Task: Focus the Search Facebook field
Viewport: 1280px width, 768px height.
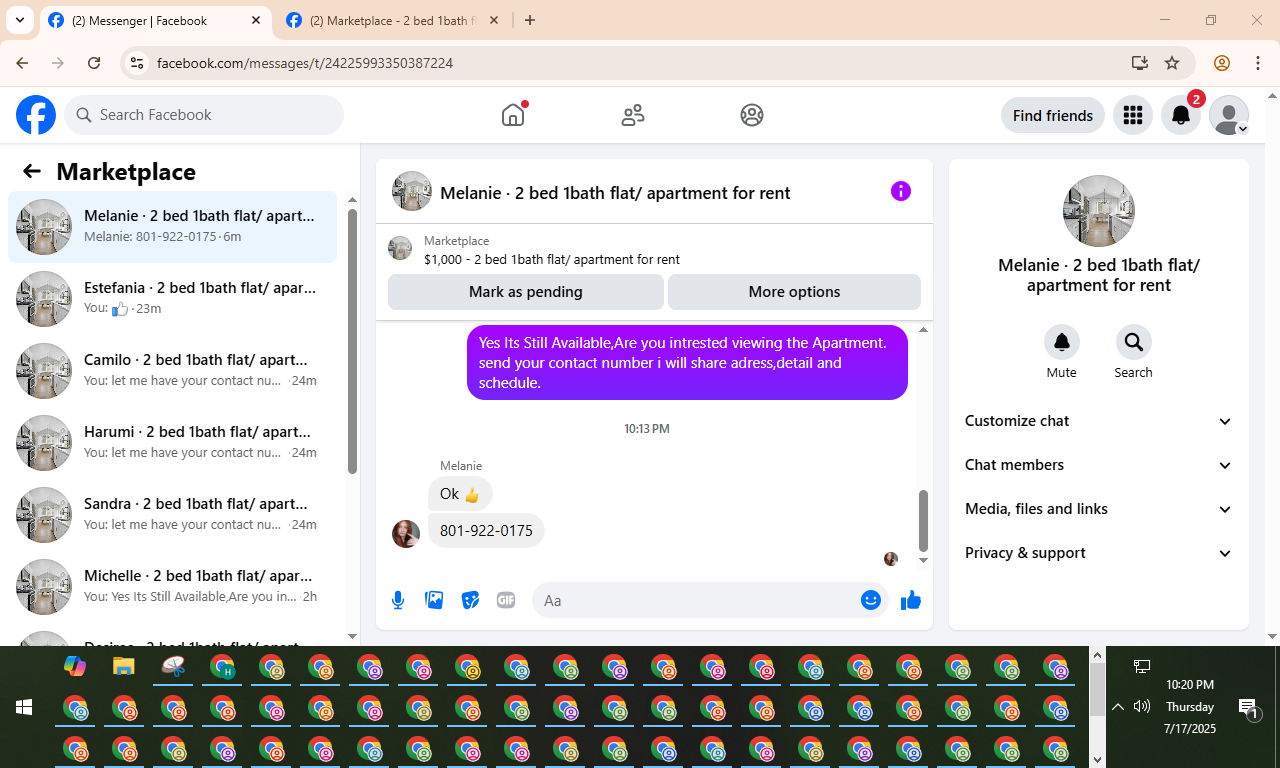Action: [x=204, y=115]
